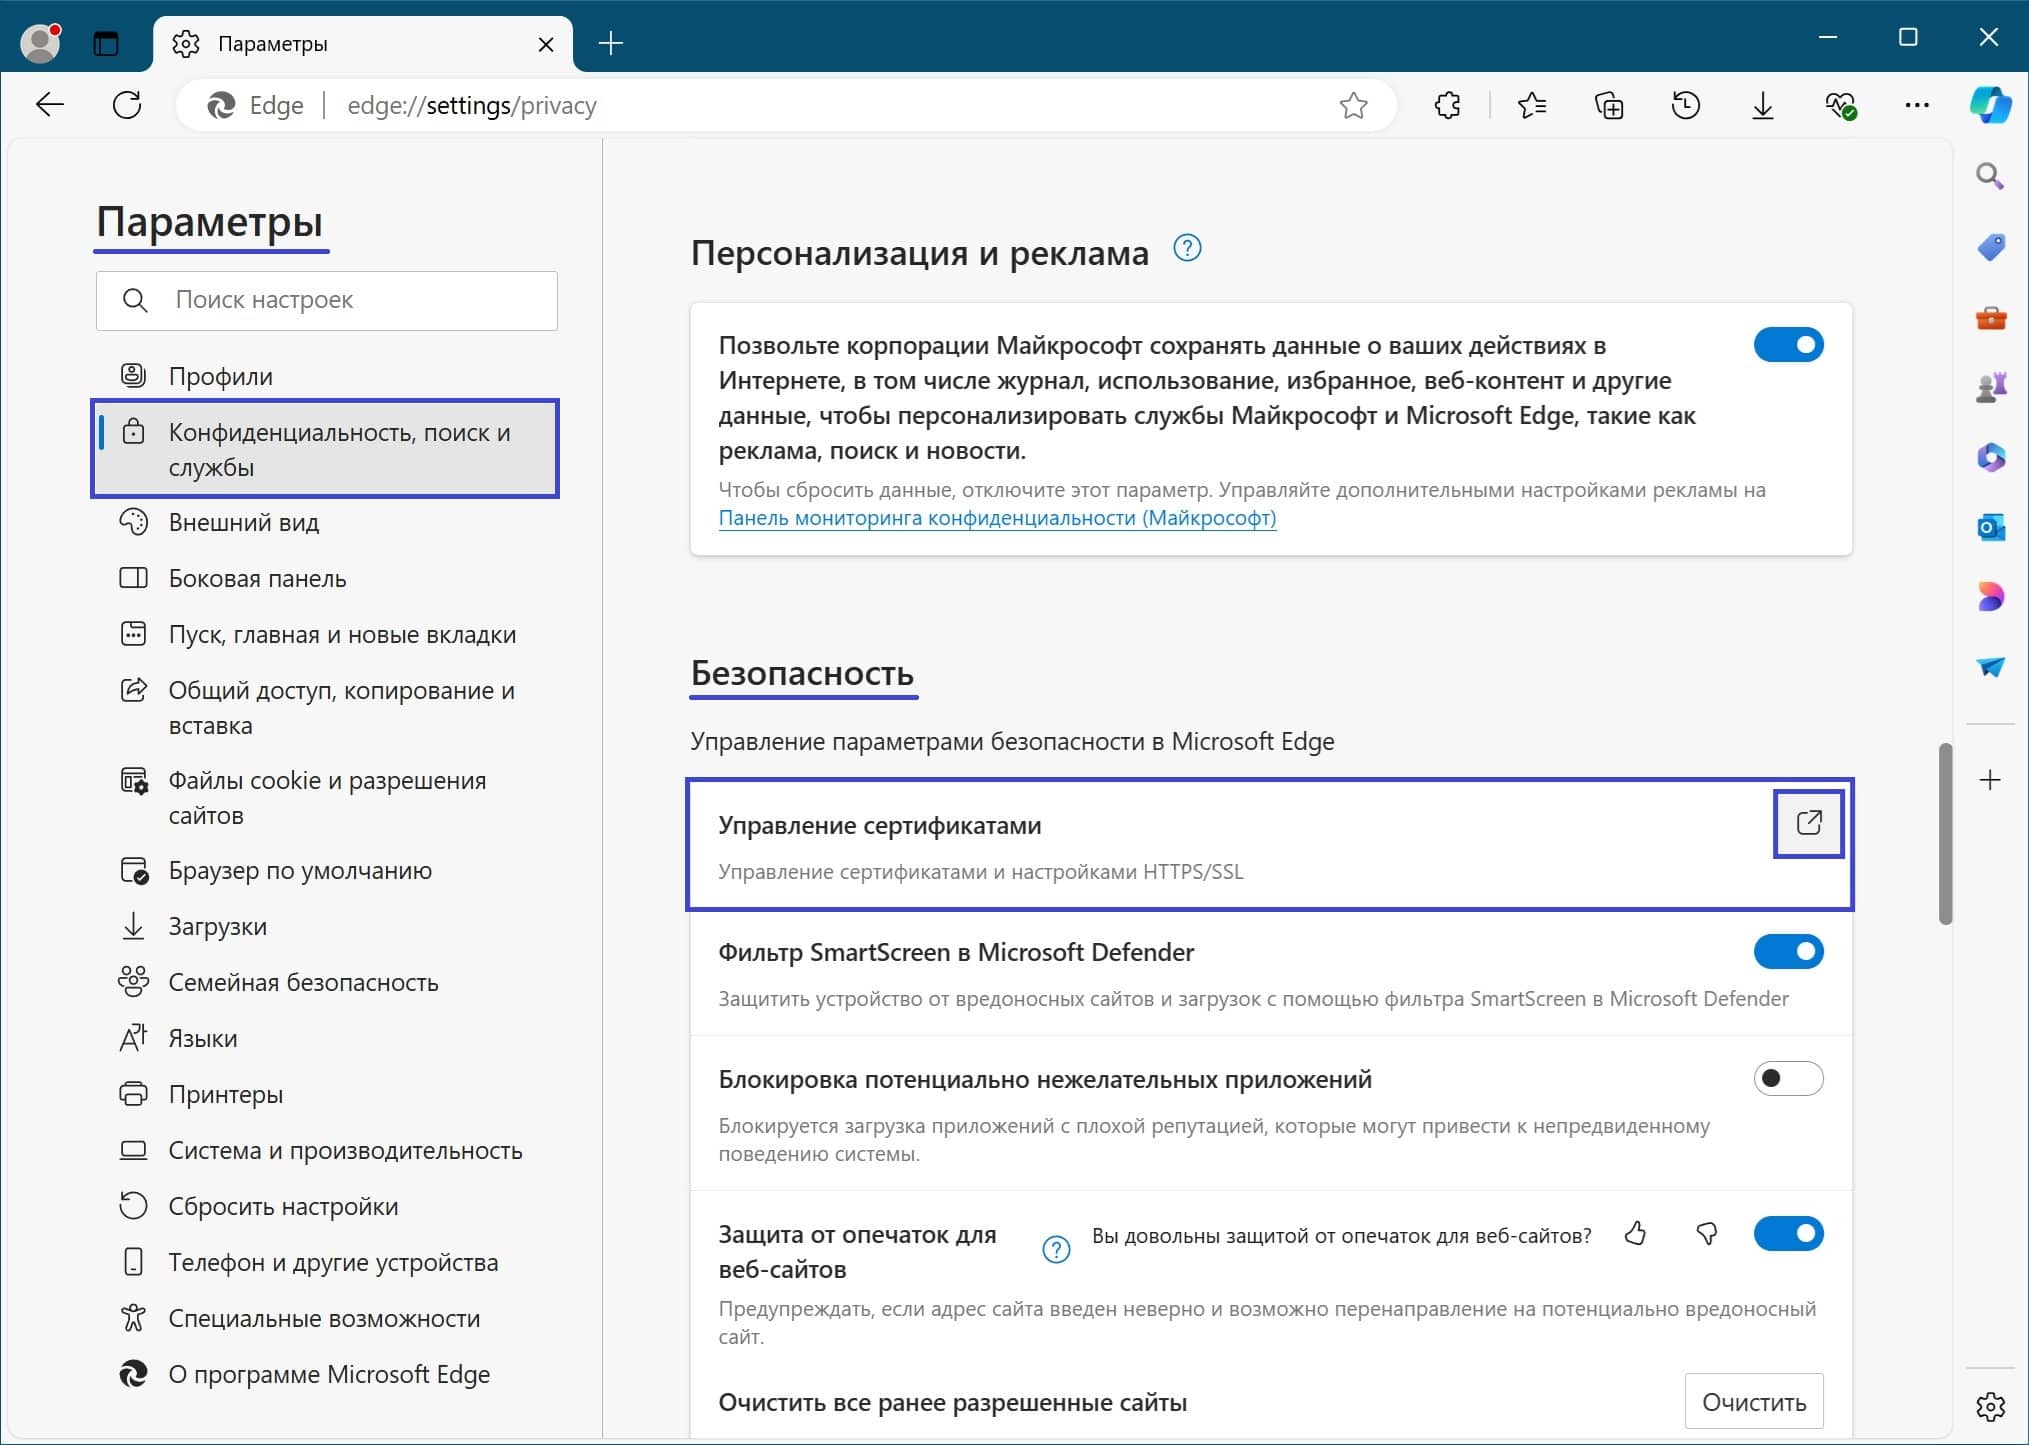Open Browser essentials heart icon
The height and width of the screenshot is (1445, 2029).
click(1840, 105)
